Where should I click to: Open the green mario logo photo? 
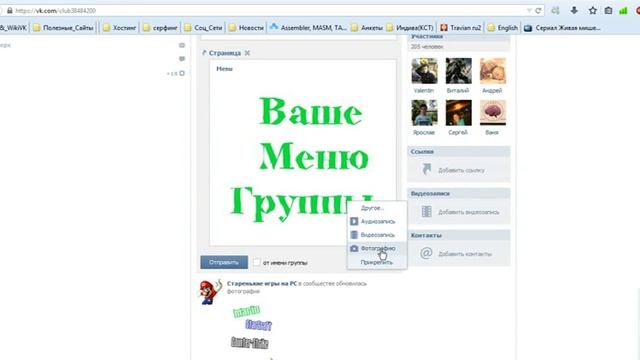[x=247, y=311]
